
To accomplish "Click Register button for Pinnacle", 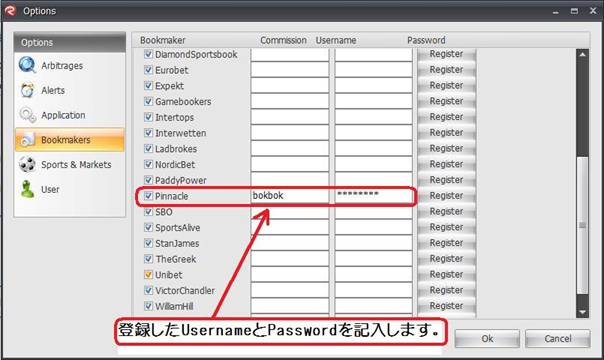I will click(x=446, y=196).
